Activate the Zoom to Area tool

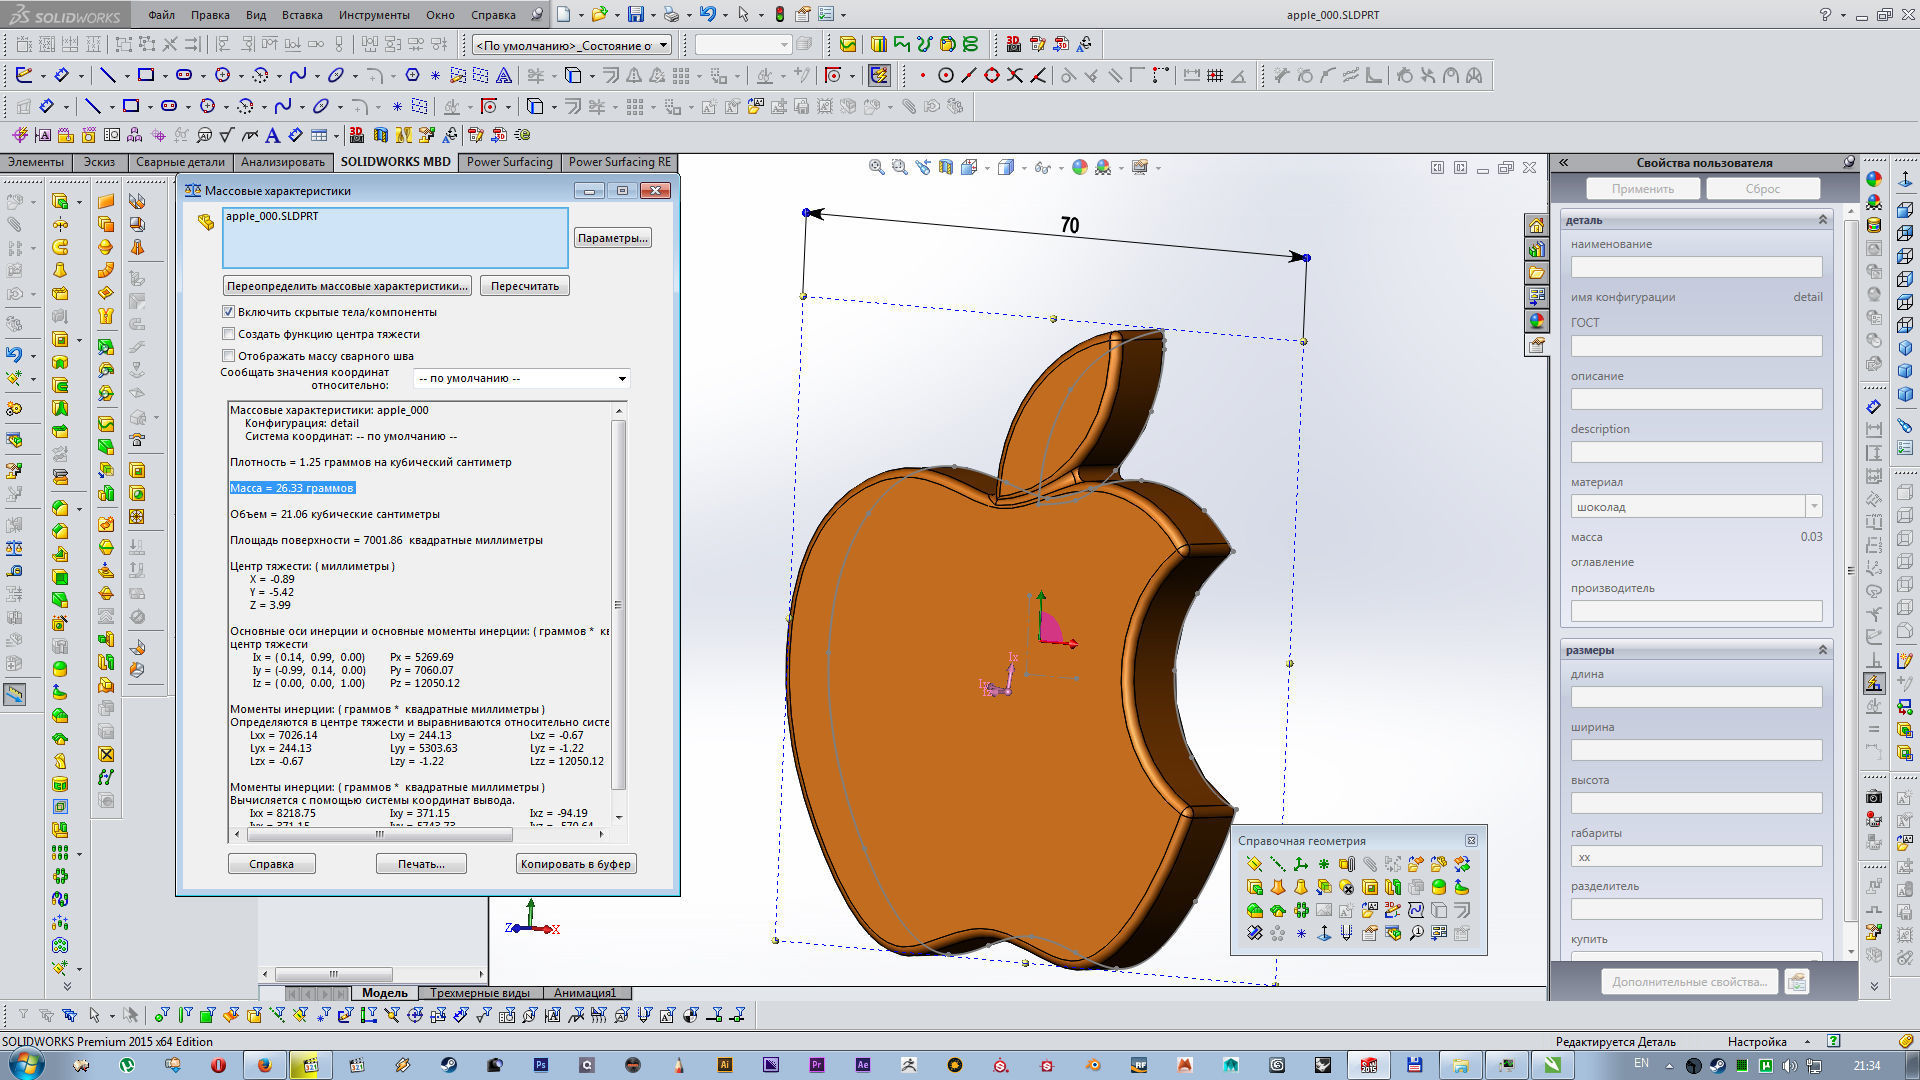[898, 167]
